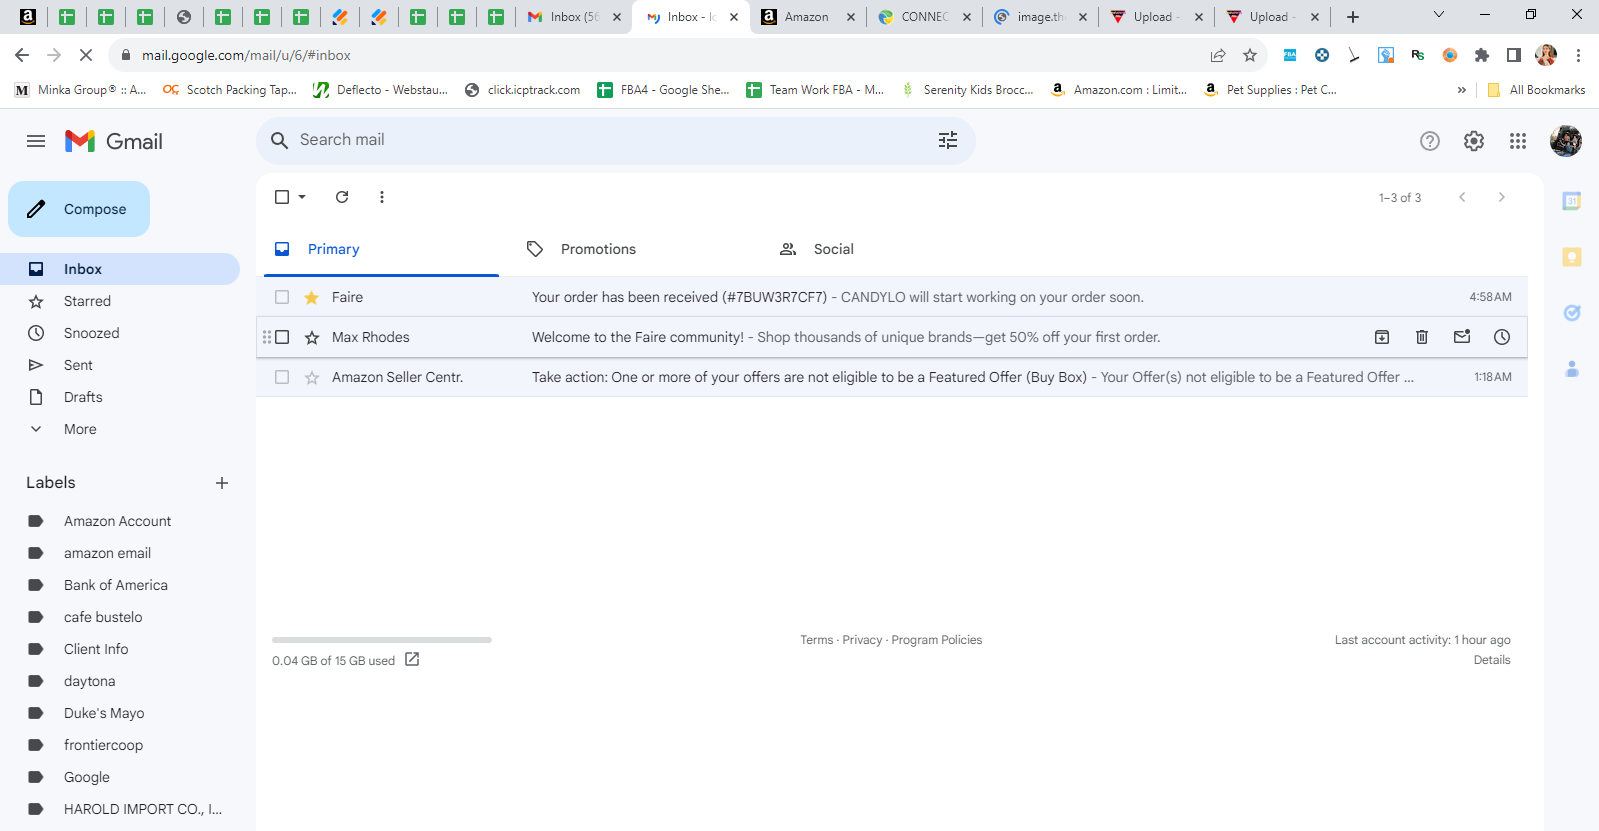This screenshot has width=1599, height=831.
Task: Open the Chrome tab search dropdown
Action: tap(1439, 15)
